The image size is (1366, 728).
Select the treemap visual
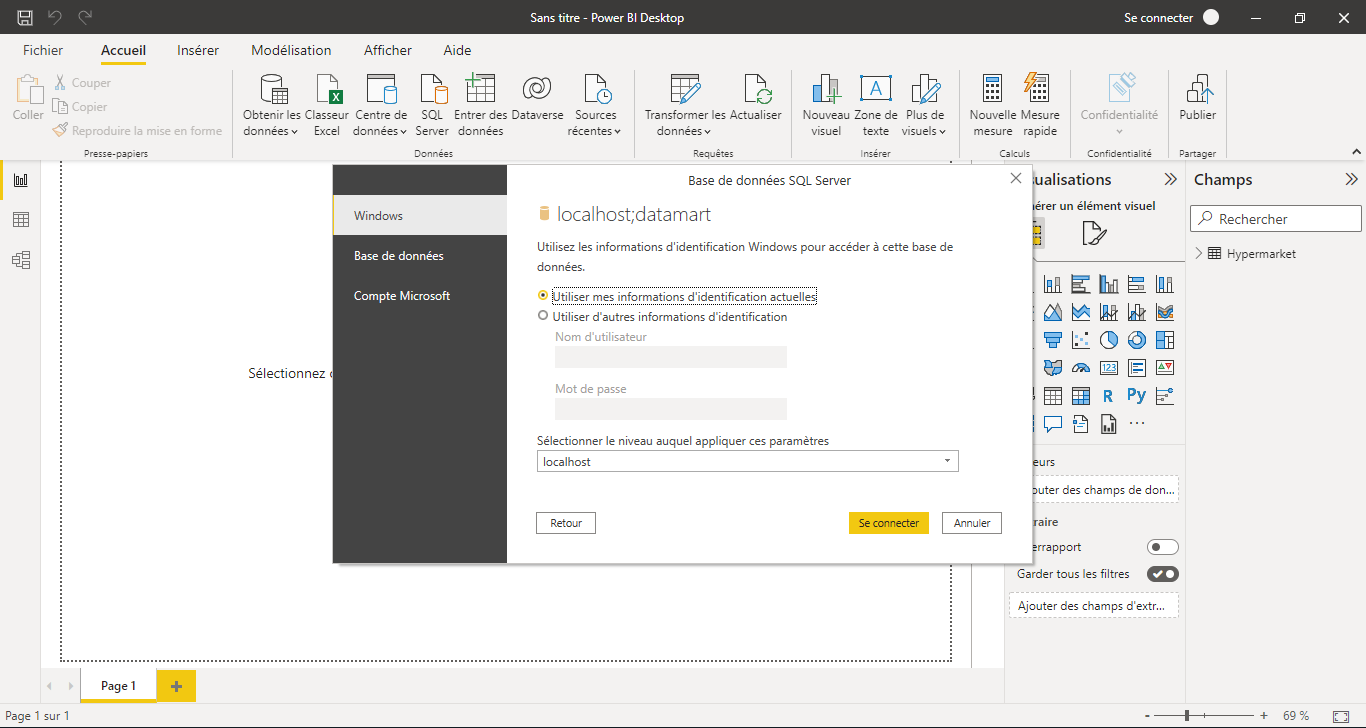[x=1164, y=340]
